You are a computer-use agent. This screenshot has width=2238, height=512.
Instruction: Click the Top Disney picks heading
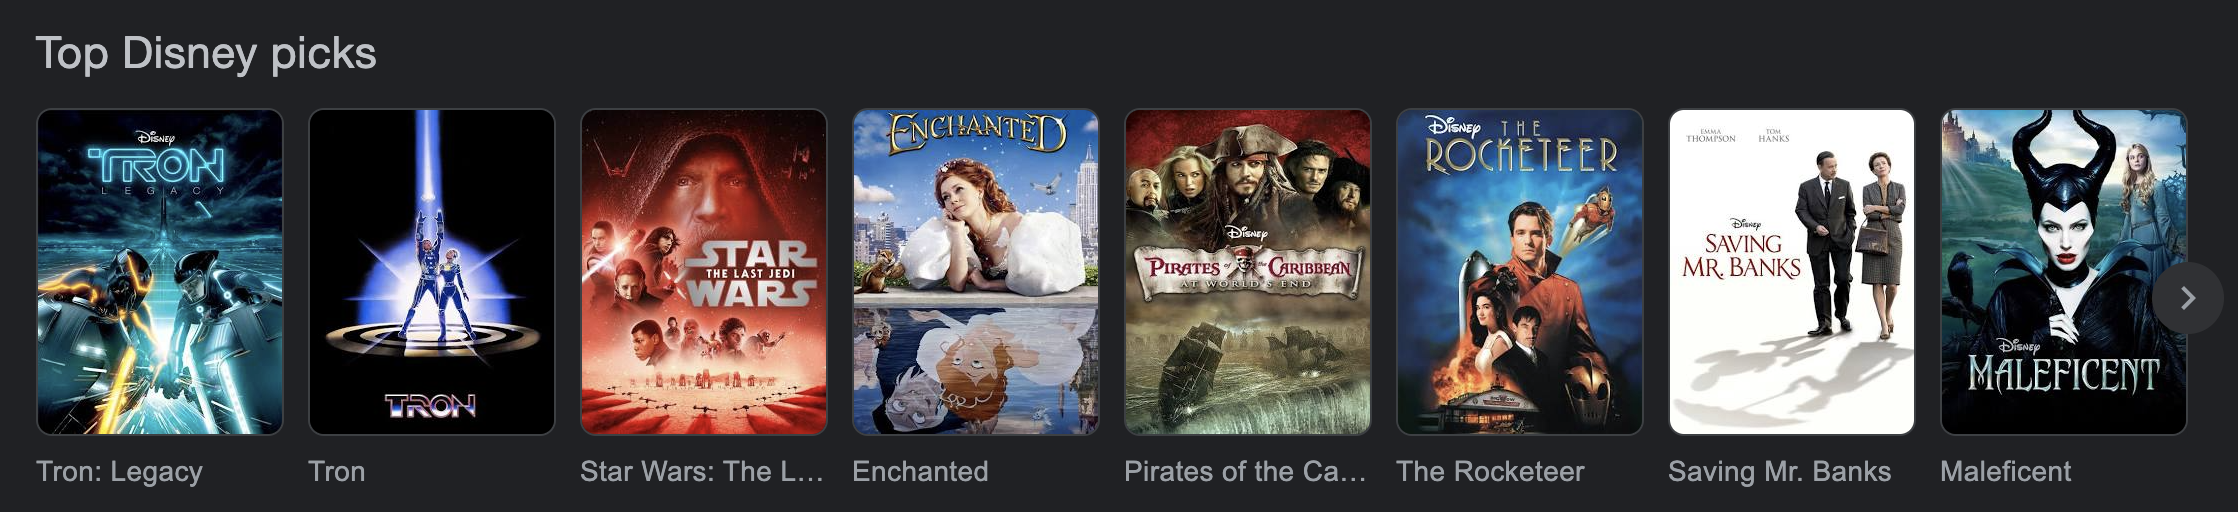[206, 53]
